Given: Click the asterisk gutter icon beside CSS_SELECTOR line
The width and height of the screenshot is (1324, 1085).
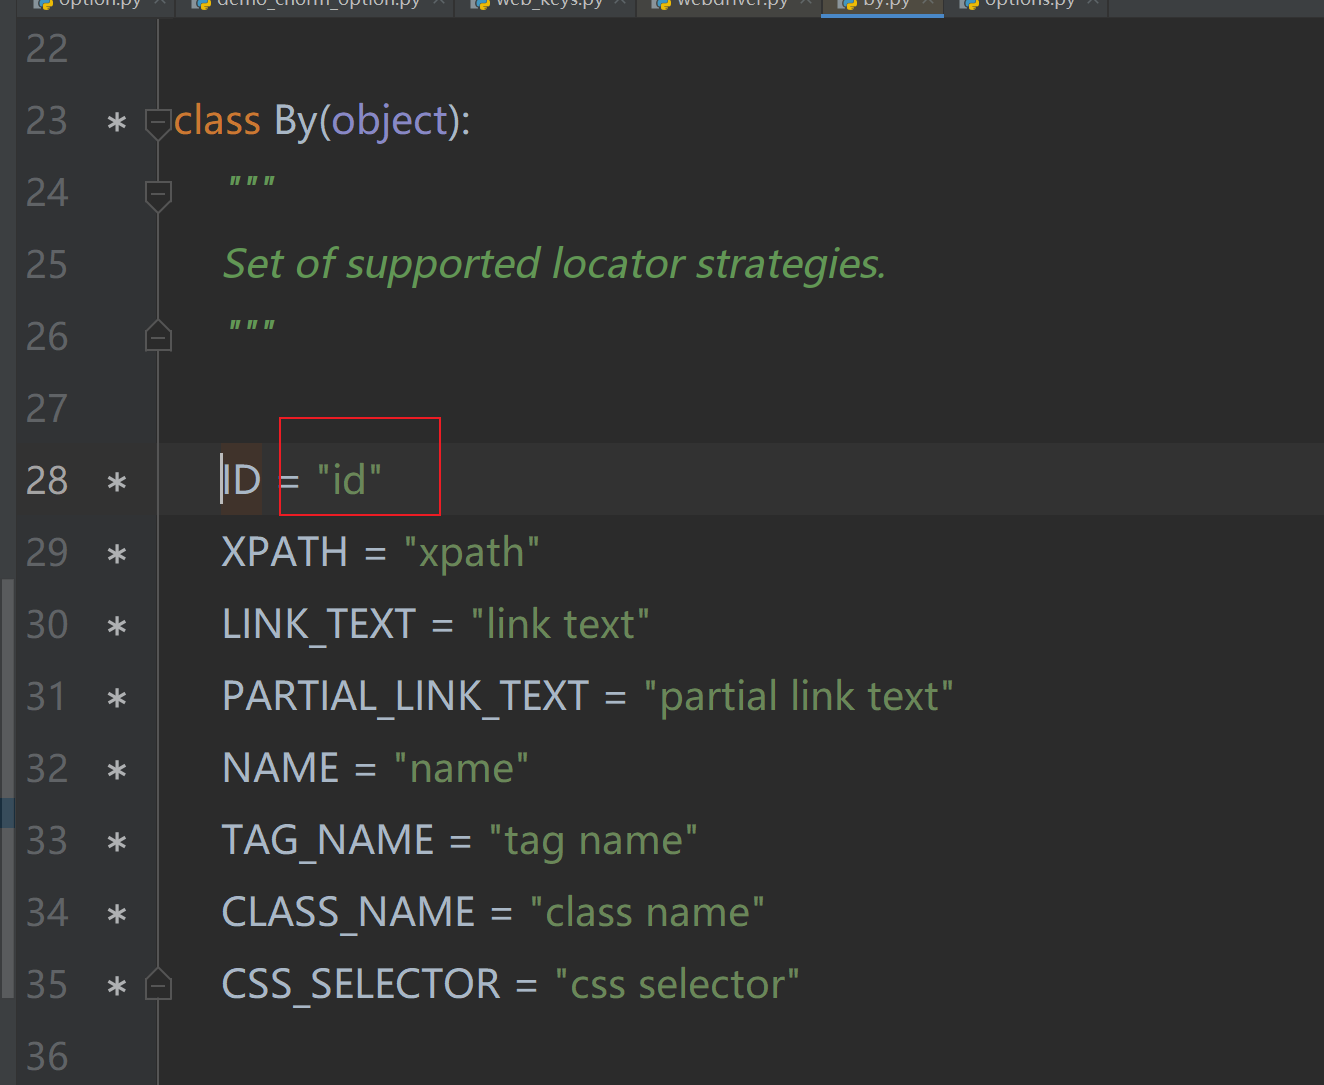Looking at the screenshot, I should (117, 988).
